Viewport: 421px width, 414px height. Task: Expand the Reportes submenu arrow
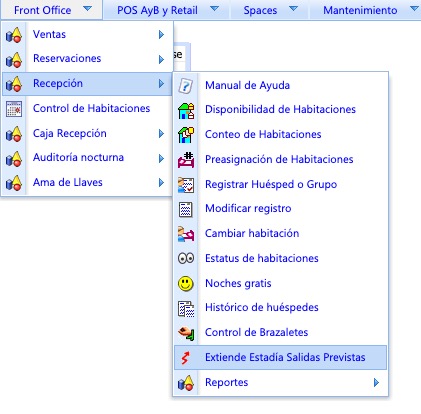(x=376, y=383)
